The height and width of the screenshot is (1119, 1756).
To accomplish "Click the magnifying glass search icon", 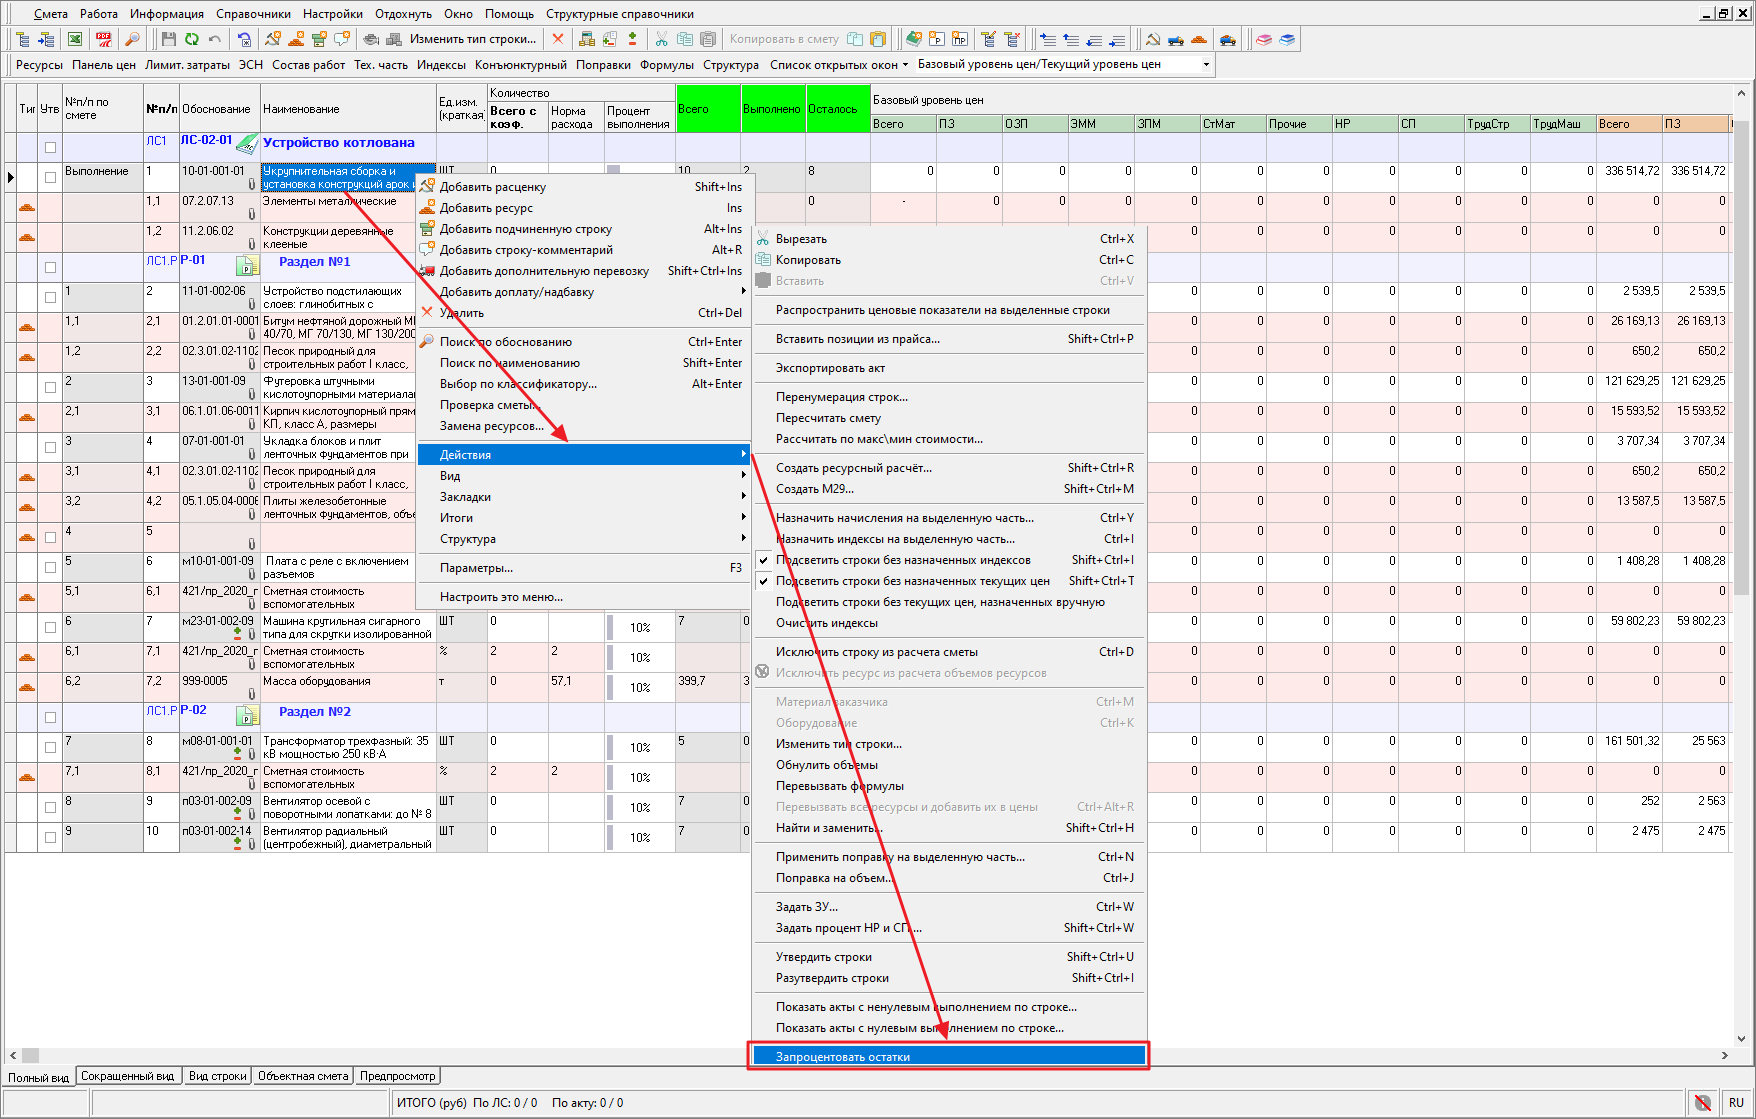I will point(132,39).
